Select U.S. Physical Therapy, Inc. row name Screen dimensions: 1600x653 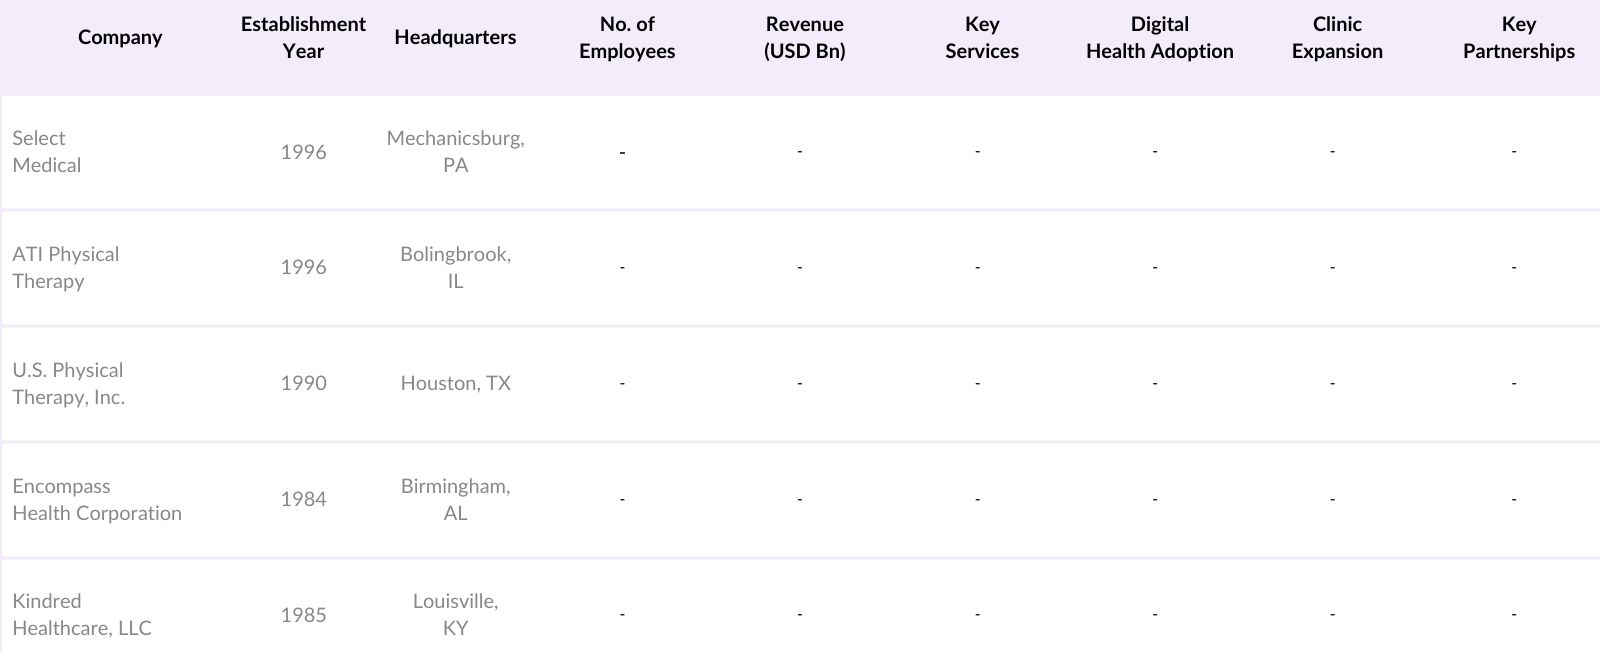click(69, 383)
